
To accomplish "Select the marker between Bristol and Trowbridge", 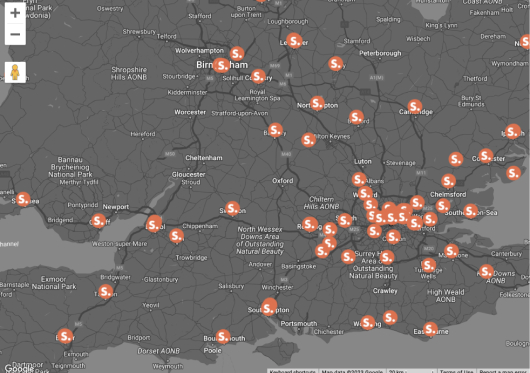I will (x=176, y=235).
